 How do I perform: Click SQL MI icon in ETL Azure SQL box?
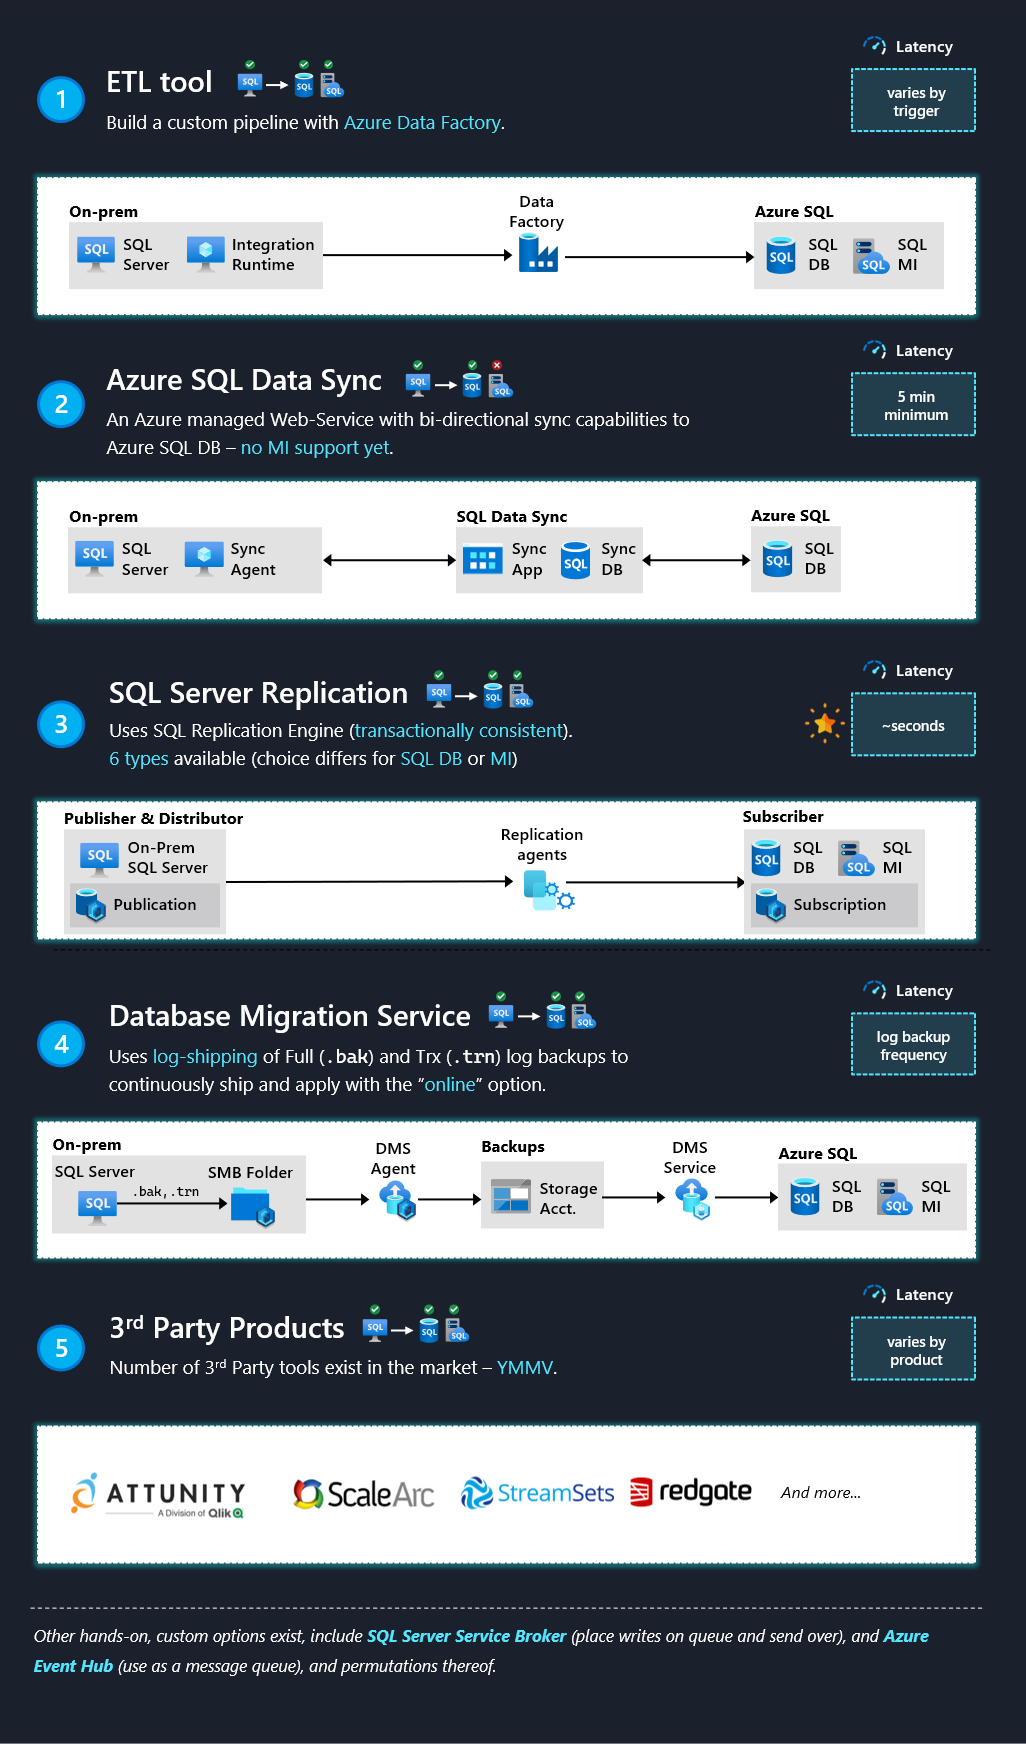click(872, 256)
